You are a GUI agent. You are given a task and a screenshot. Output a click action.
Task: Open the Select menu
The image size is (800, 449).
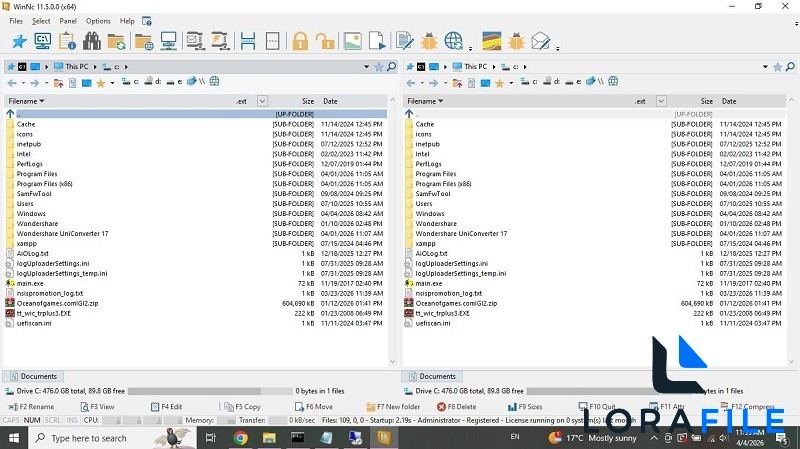coord(41,21)
